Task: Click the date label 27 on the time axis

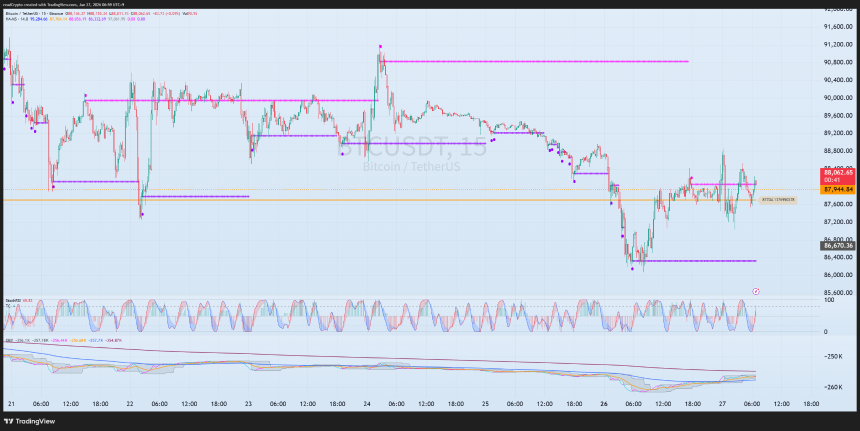Action: tap(722, 404)
